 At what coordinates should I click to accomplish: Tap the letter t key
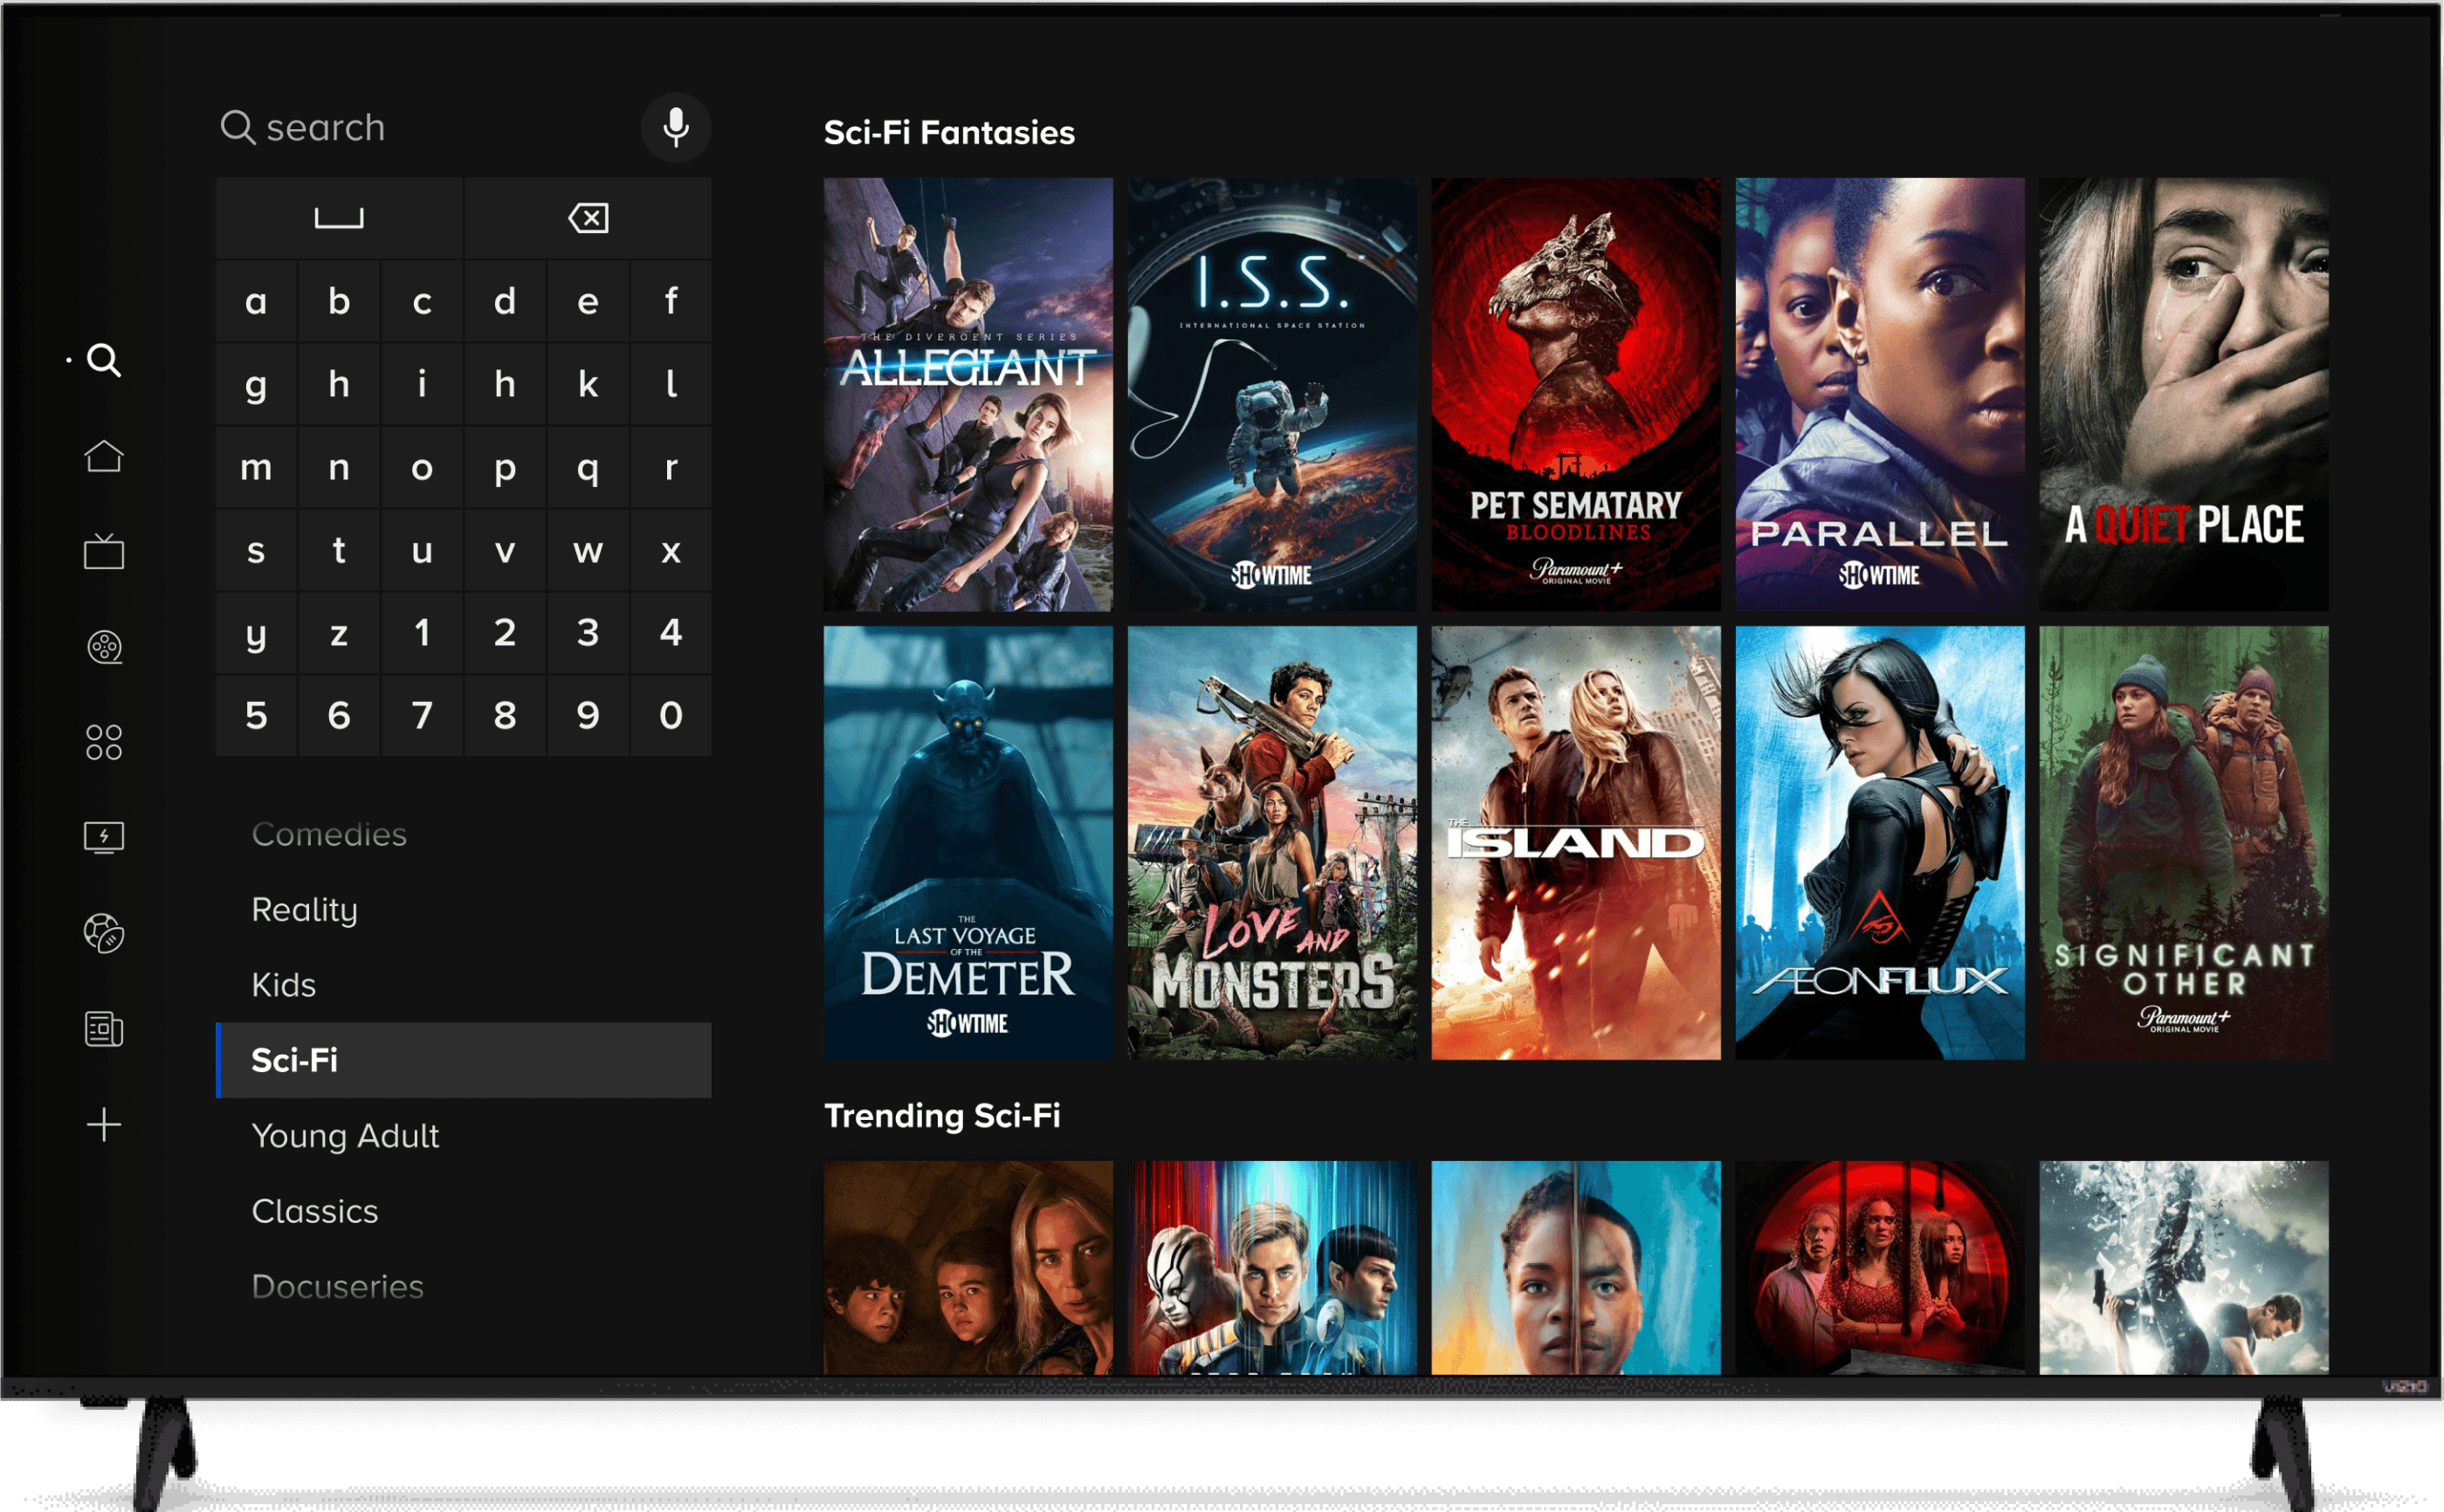[339, 550]
